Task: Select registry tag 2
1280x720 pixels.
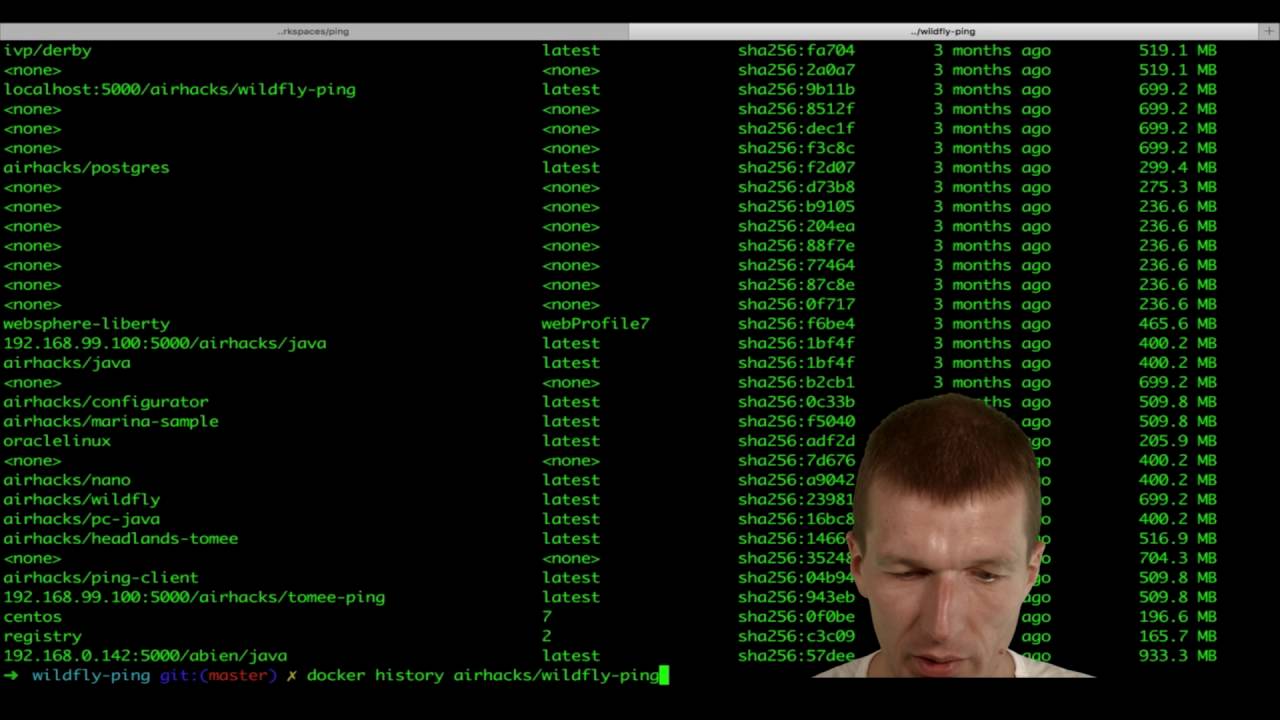Action: click(547, 635)
